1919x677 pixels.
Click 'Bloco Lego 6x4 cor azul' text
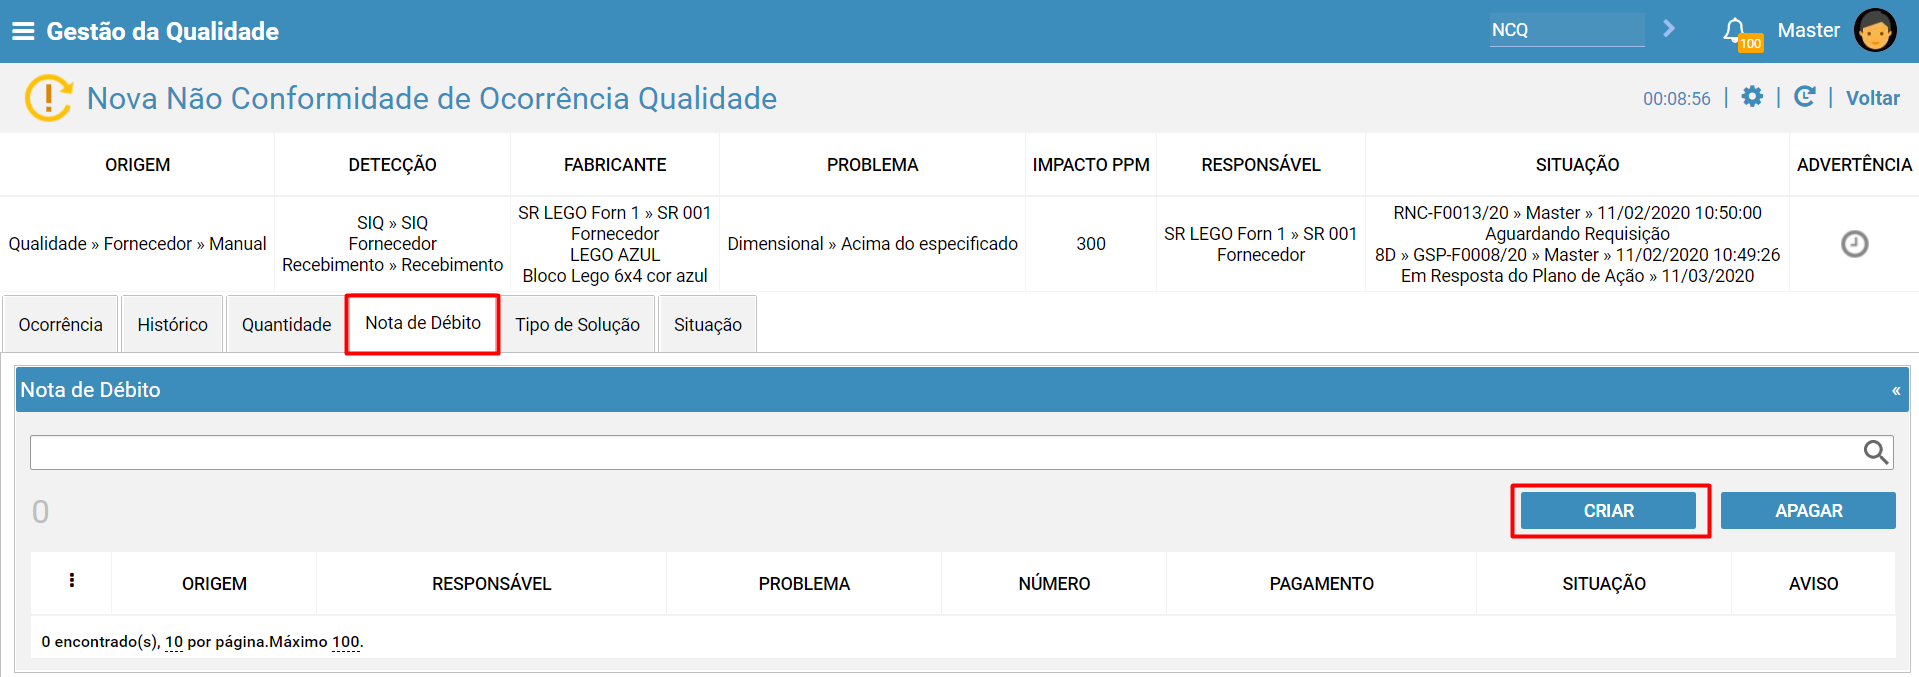(615, 276)
